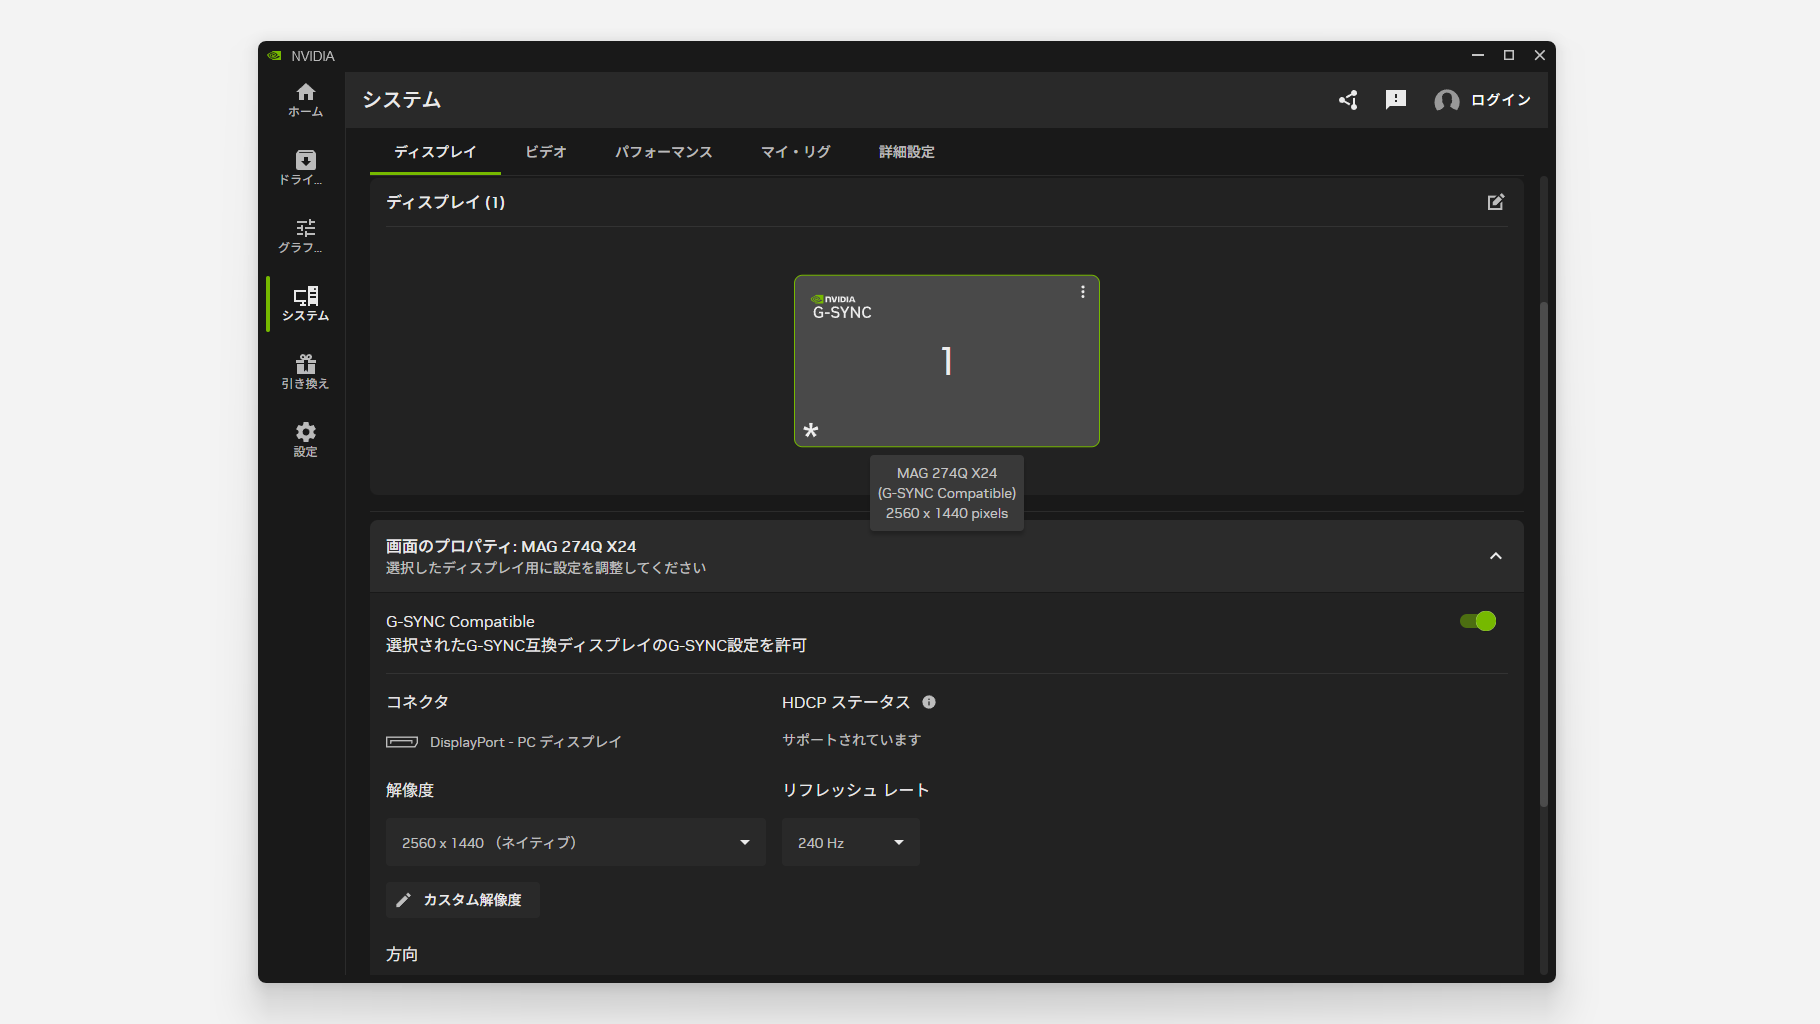Maximize the NVIDIA window
1820x1024 pixels.
click(x=1509, y=56)
